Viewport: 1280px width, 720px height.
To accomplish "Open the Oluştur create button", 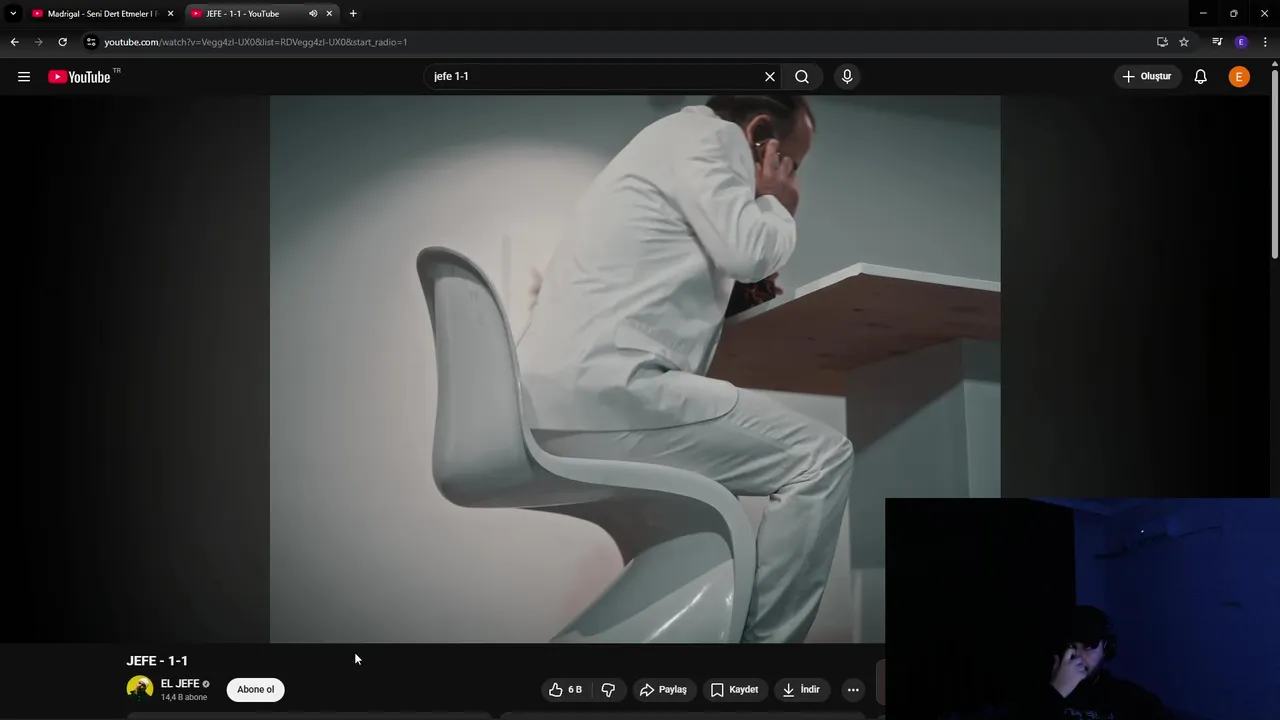I will 1147,76.
